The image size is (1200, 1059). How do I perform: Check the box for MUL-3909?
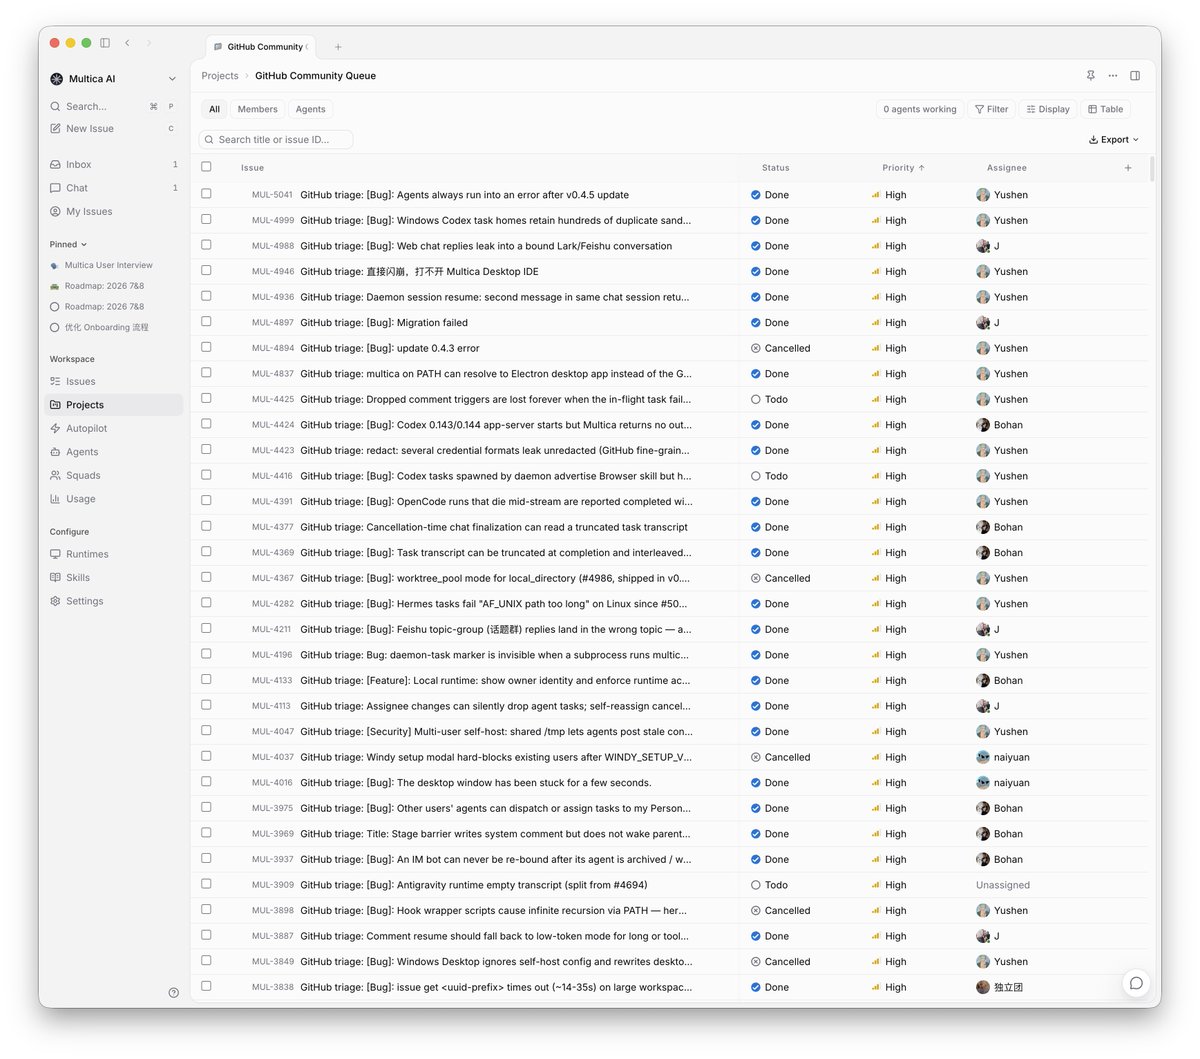pyautogui.click(x=206, y=884)
